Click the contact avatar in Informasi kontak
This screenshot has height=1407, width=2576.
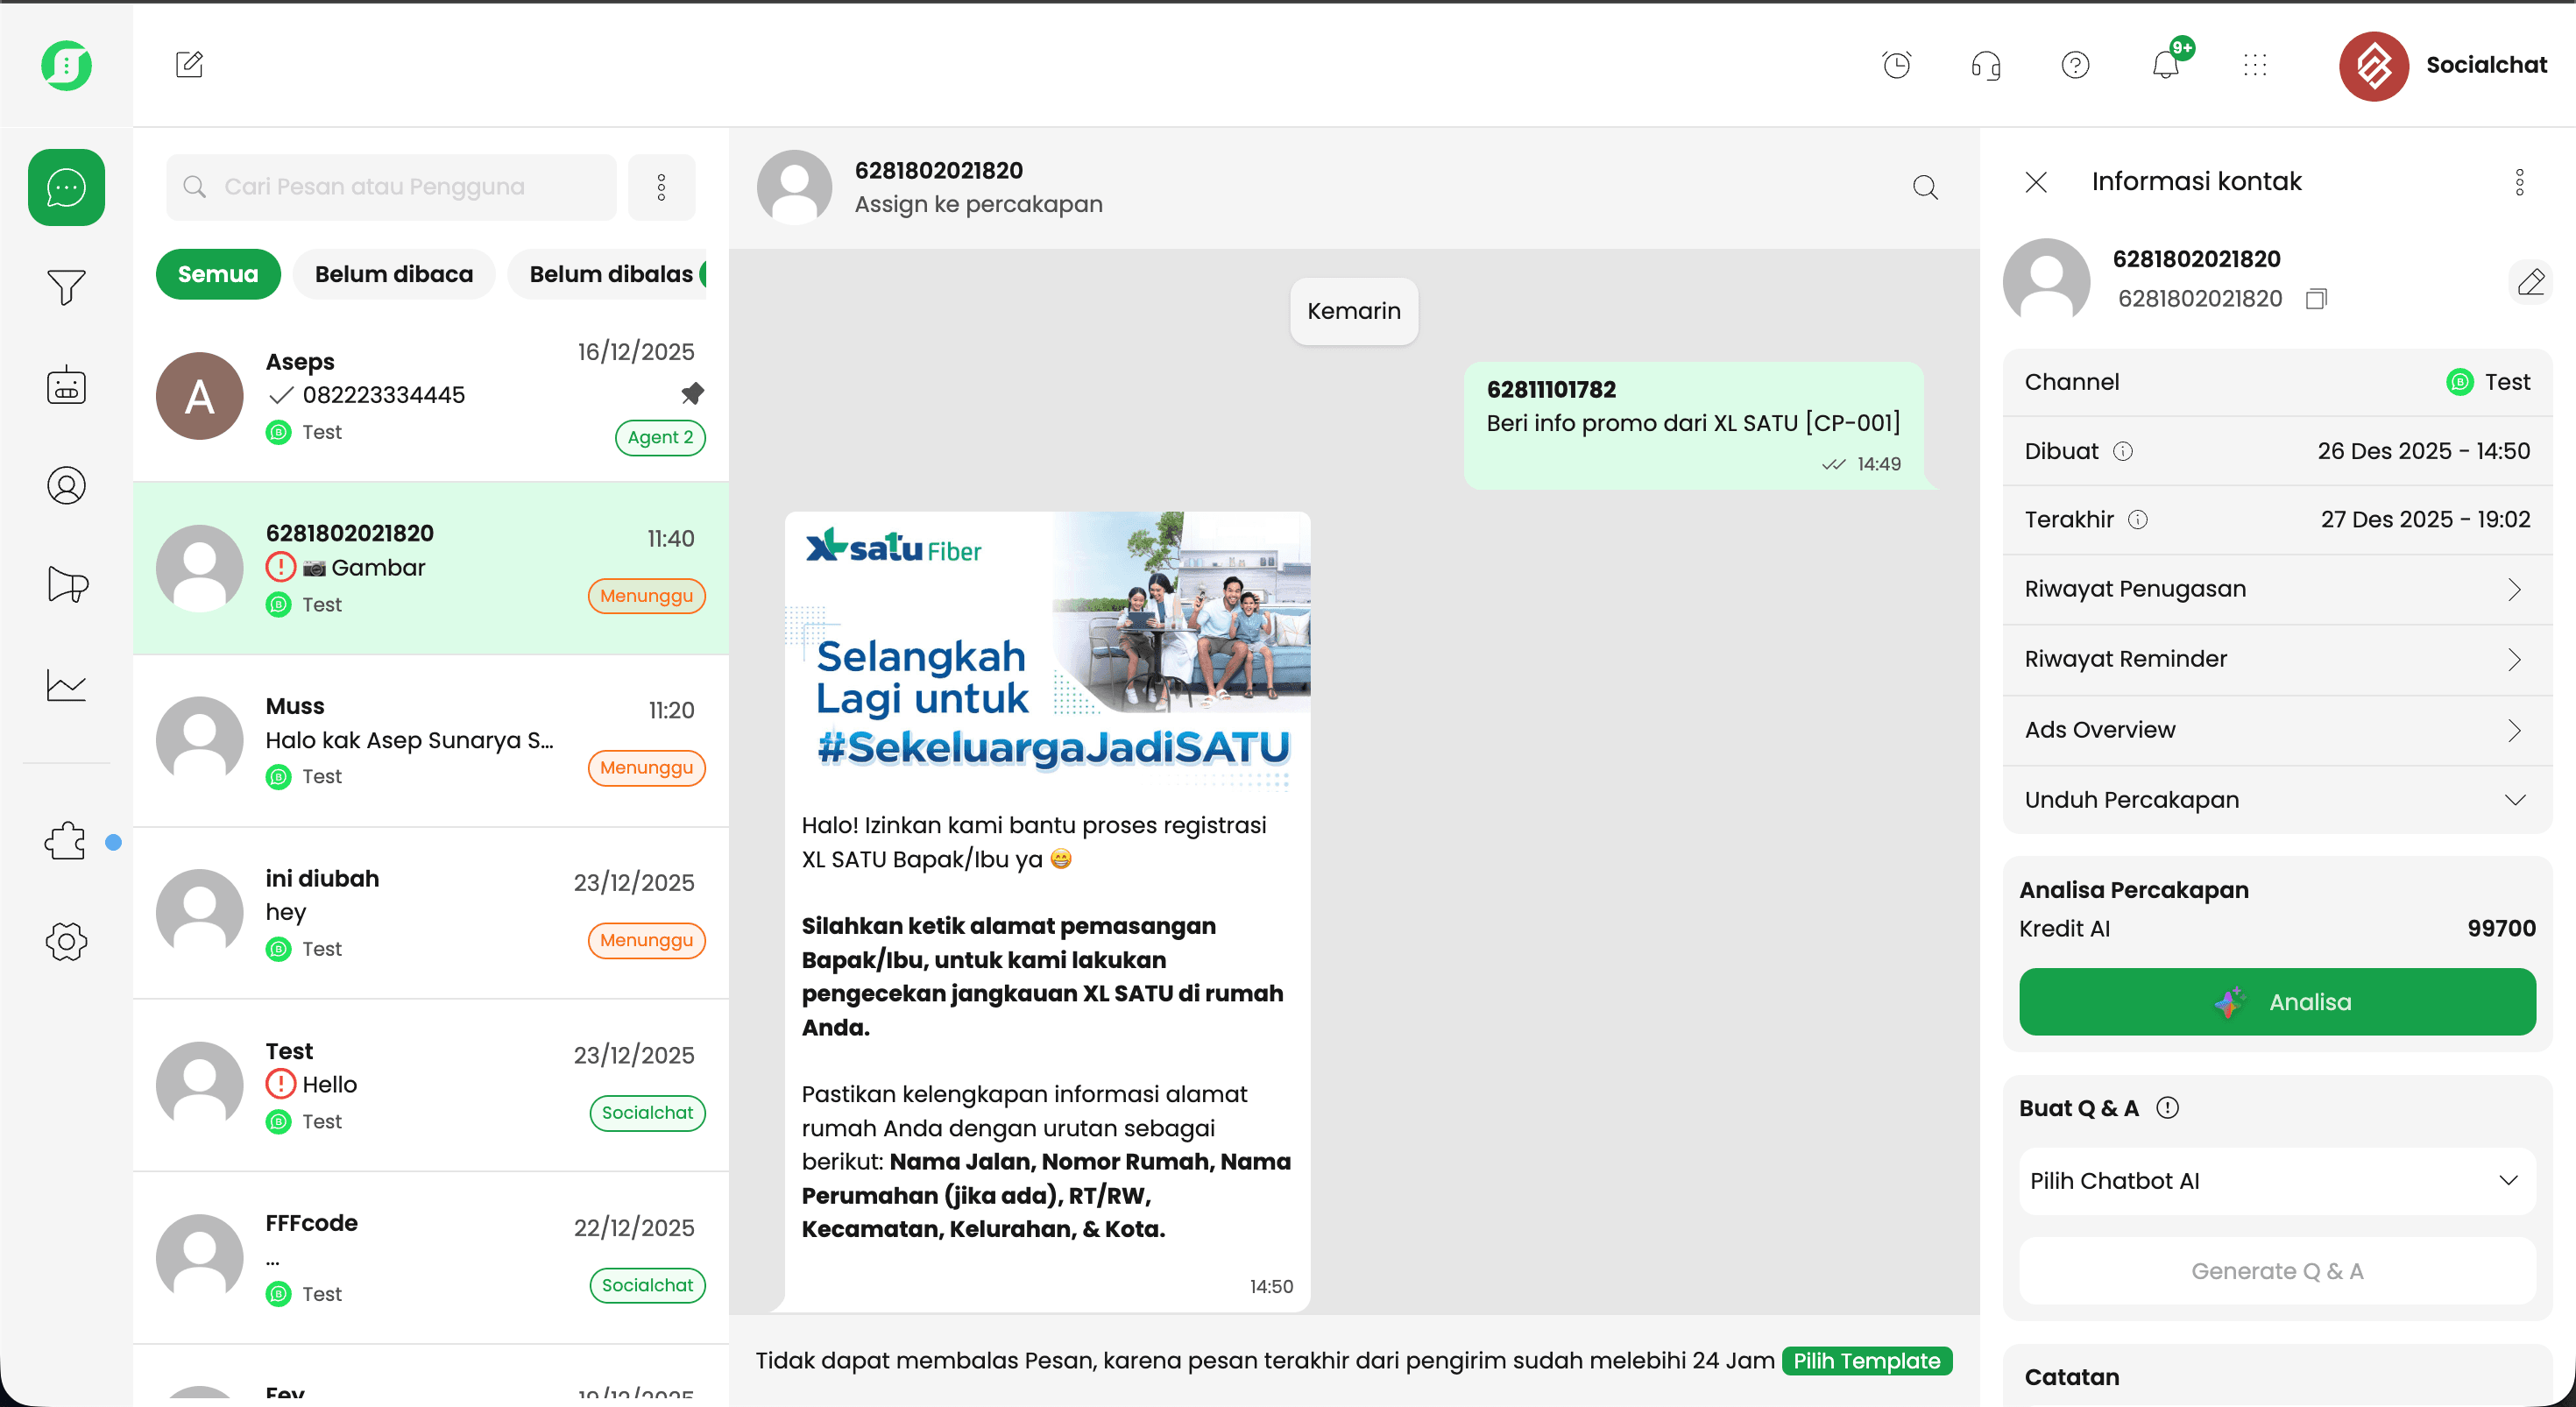tap(2046, 280)
